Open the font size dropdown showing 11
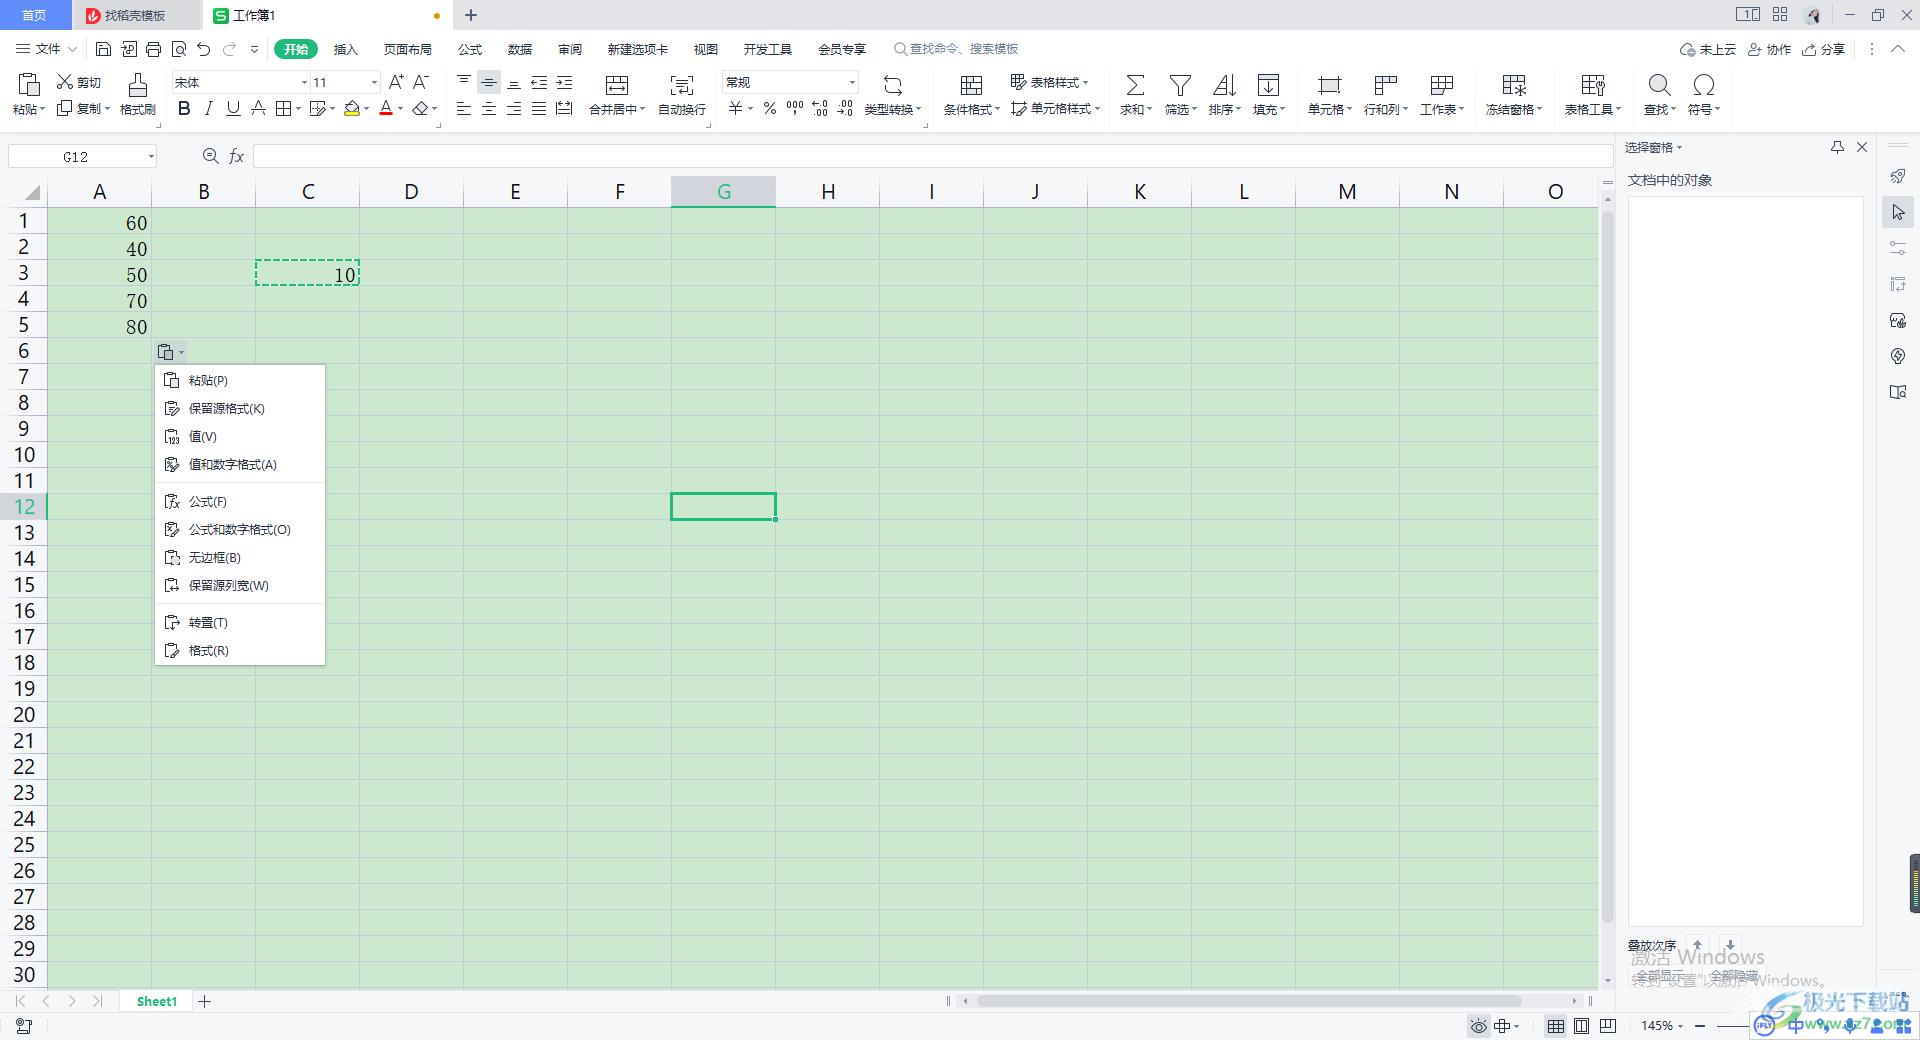 (374, 82)
